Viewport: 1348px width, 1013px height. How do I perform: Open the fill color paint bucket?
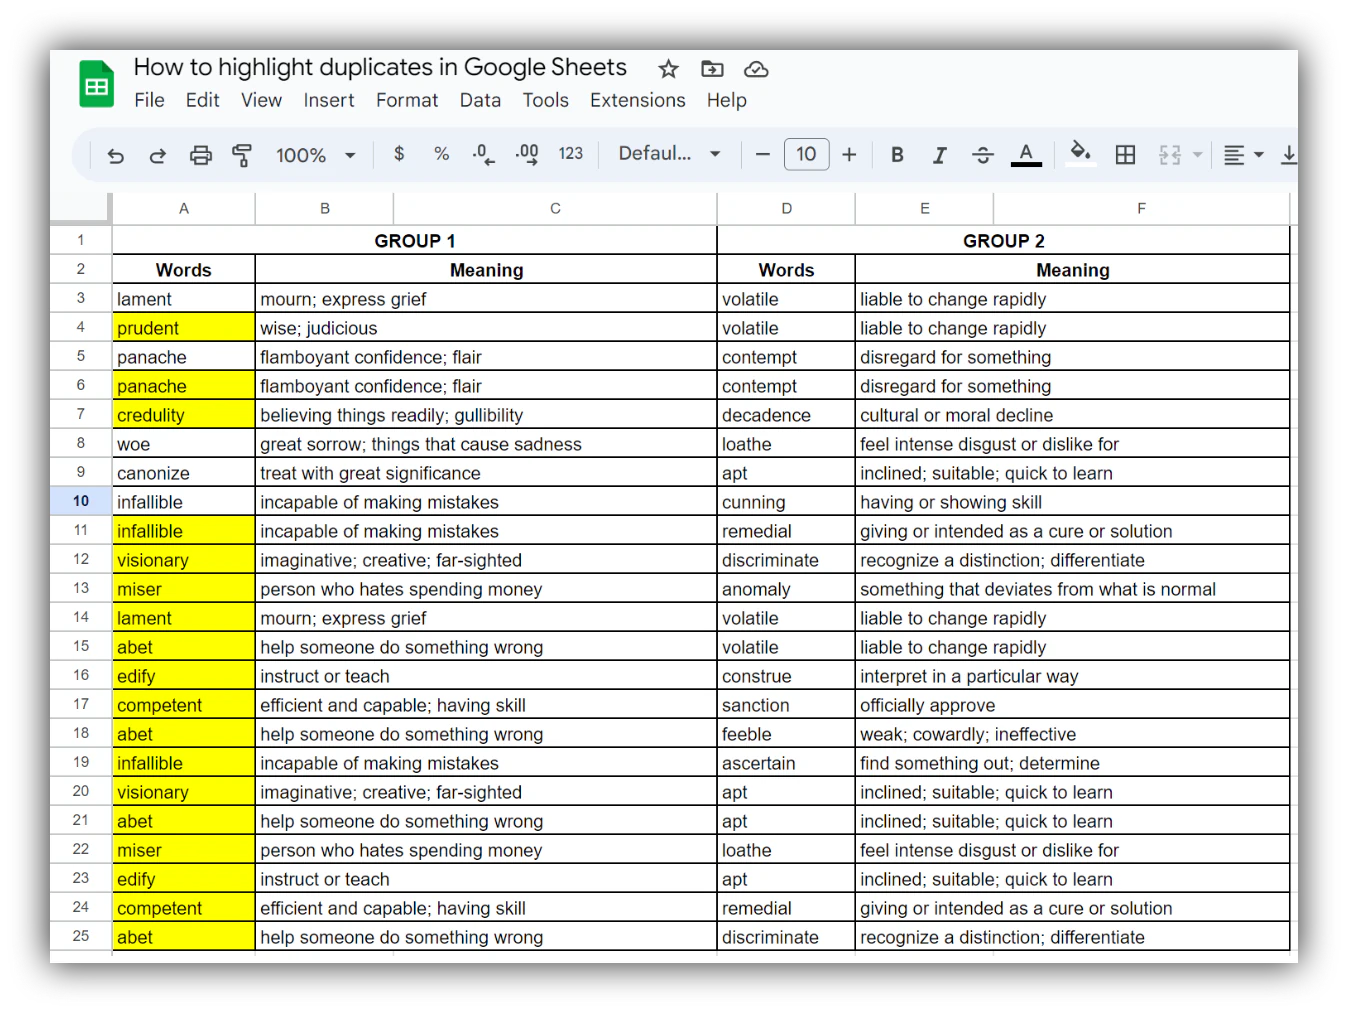[1080, 153]
